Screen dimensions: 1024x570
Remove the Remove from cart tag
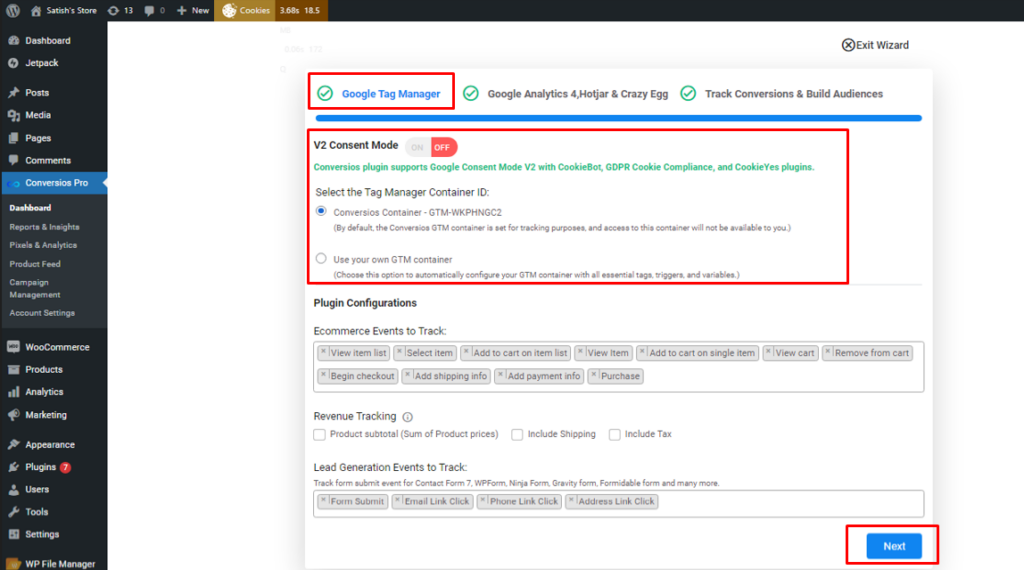827,352
